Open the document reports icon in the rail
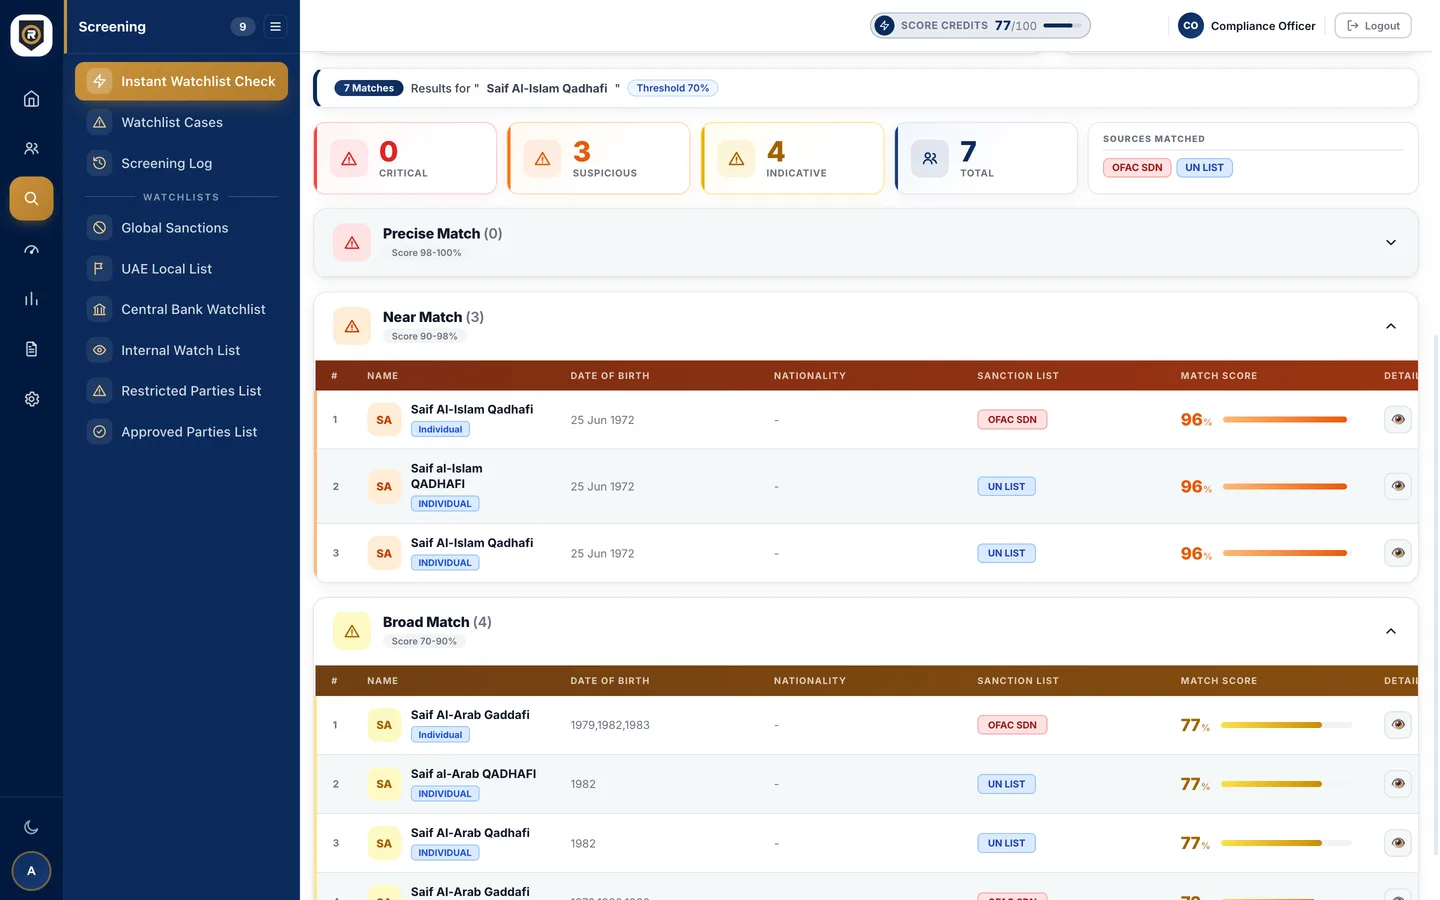This screenshot has width=1440, height=900. pos(31,349)
